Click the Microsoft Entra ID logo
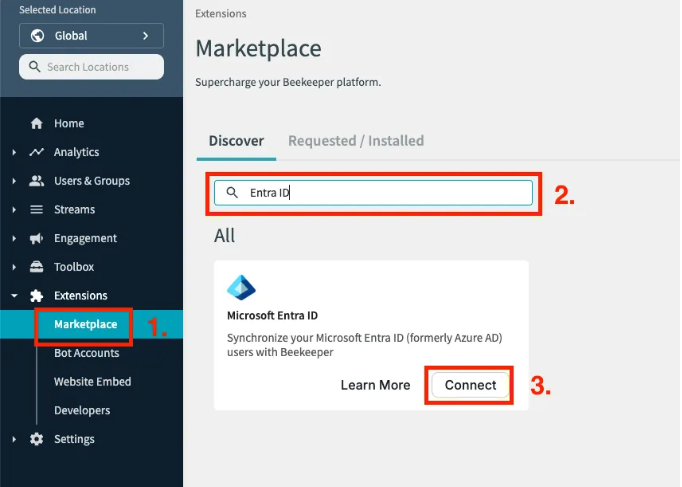Image resolution: width=682 pixels, height=487 pixels. pyautogui.click(x=241, y=287)
